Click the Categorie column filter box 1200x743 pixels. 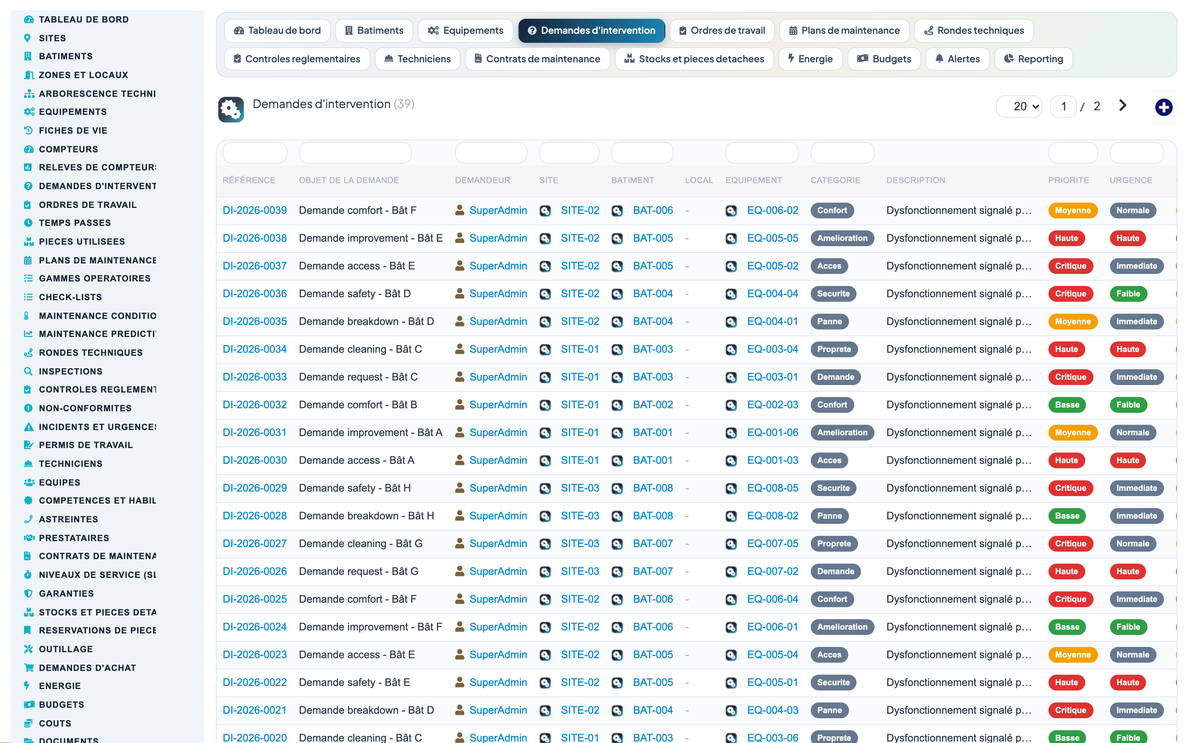coord(840,153)
